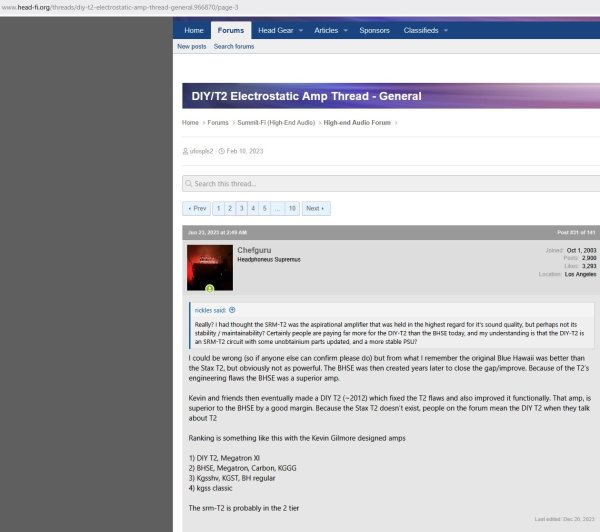Image resolution: width=600 pixels, height=532 pixels.
Task: Open the Classifieds menu item
Action: click(421, 30)
